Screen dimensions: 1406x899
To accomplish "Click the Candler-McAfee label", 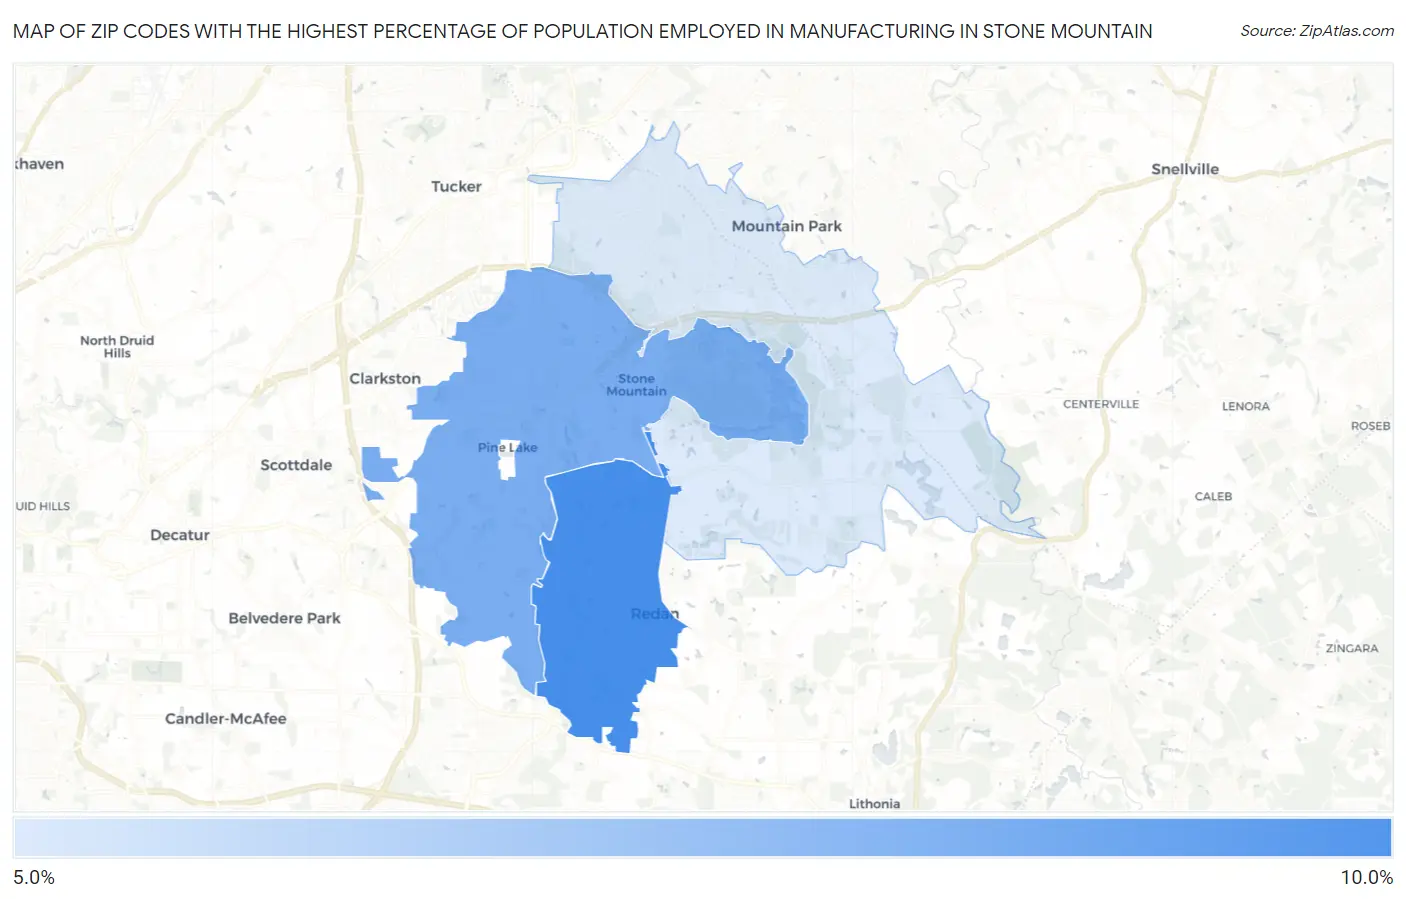I will pyautogui.click(x=225, y=718).
